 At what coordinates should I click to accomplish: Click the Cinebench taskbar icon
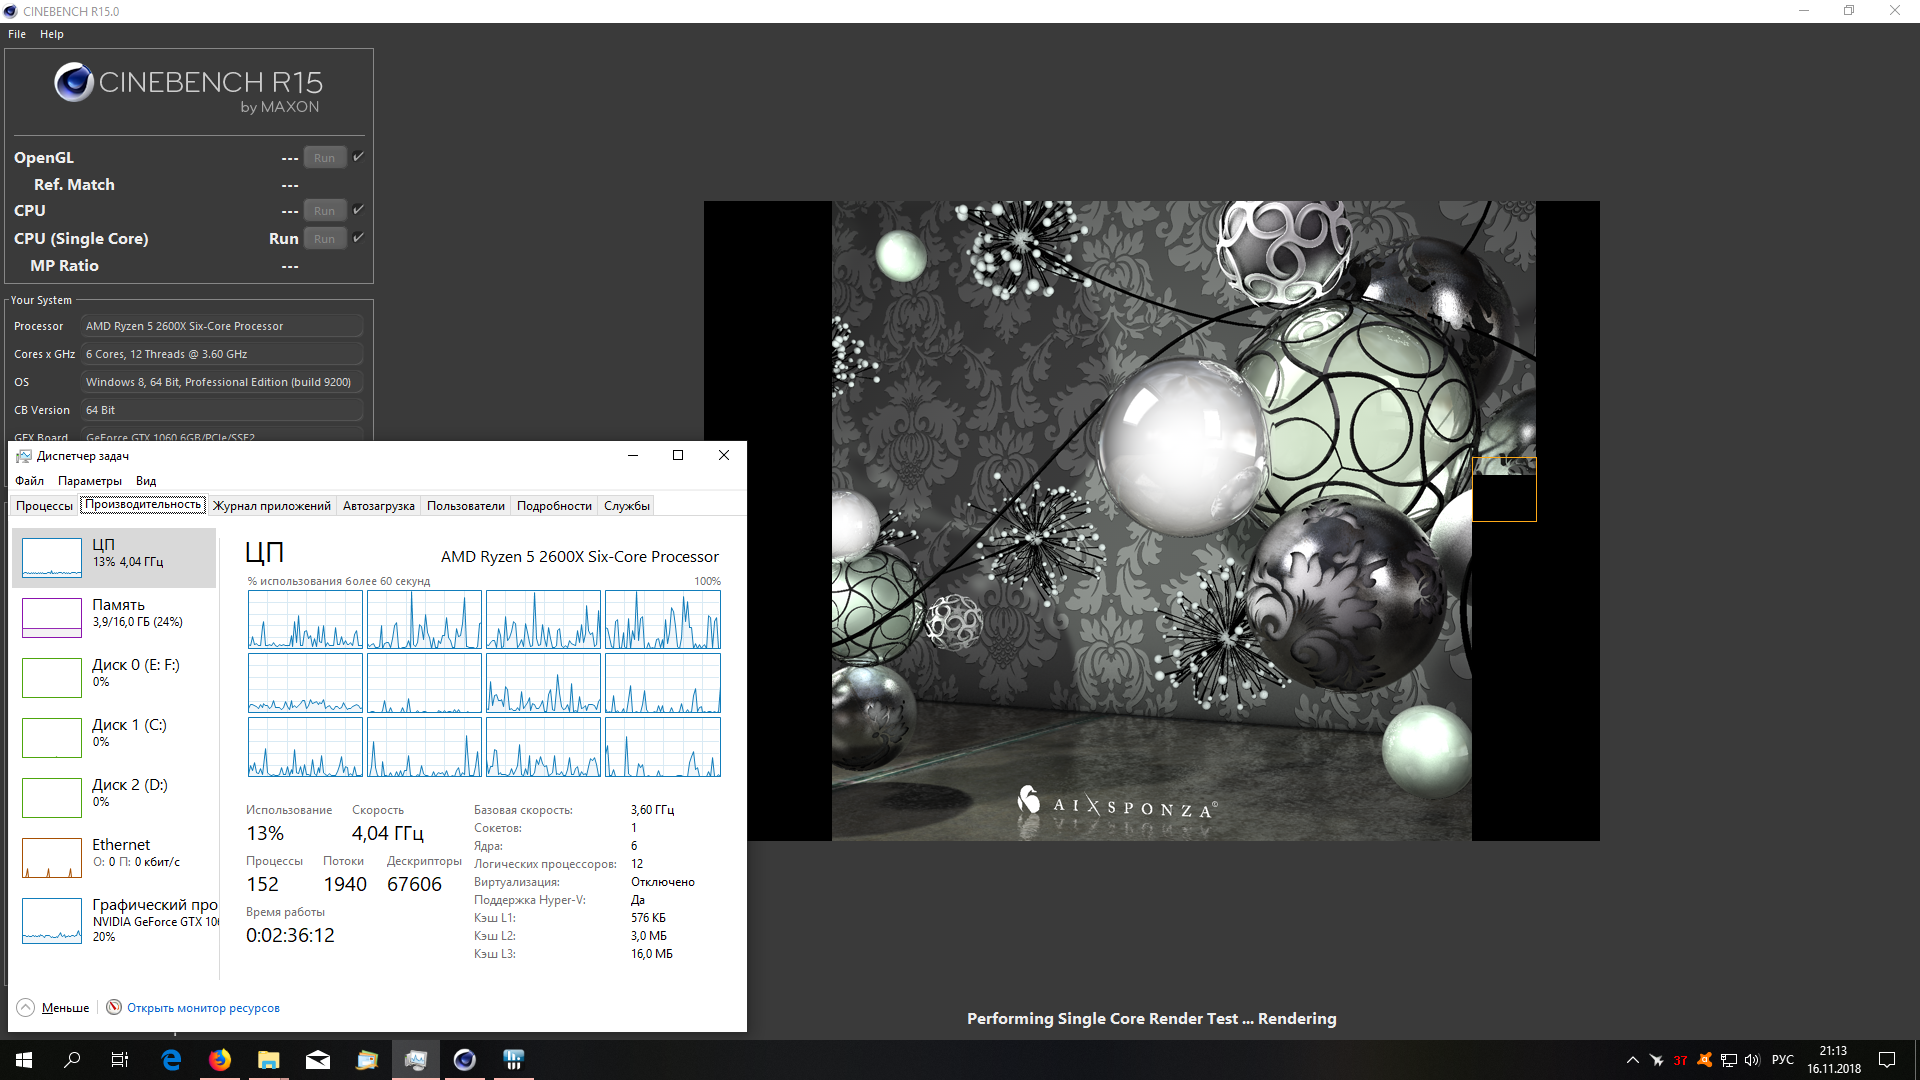(465, 1060)
